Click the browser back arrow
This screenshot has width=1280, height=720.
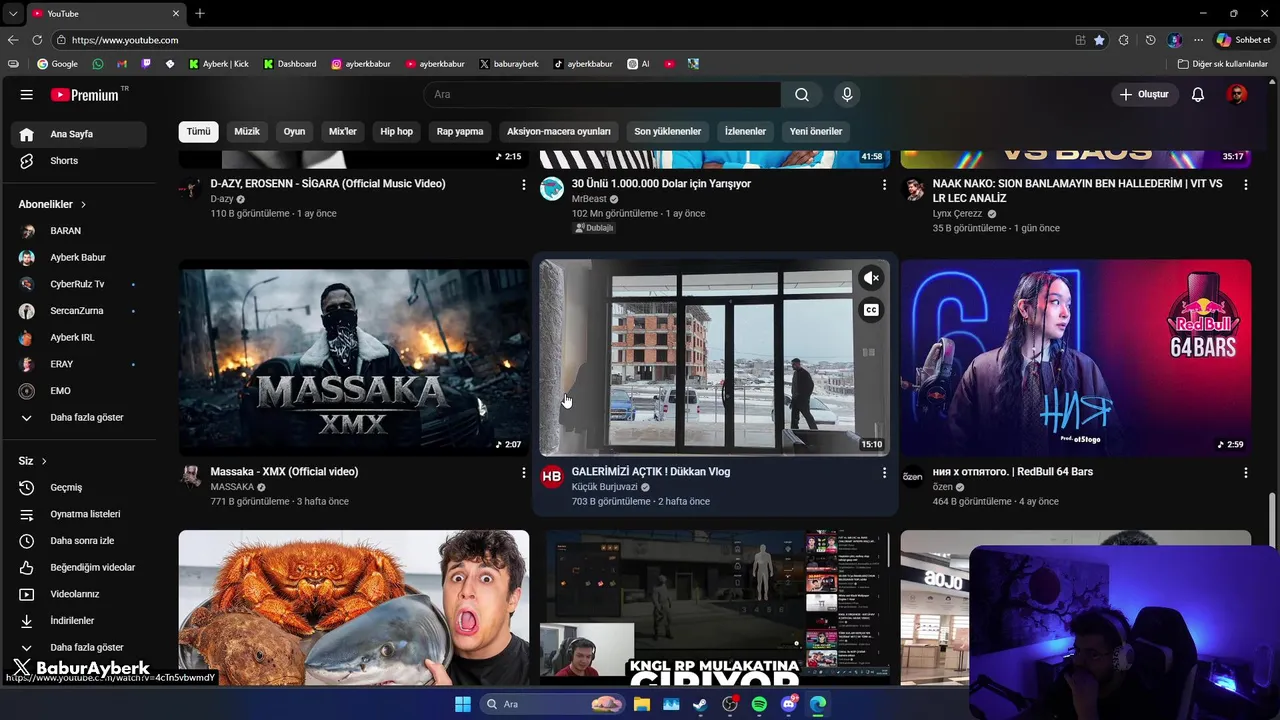(13, 40)
